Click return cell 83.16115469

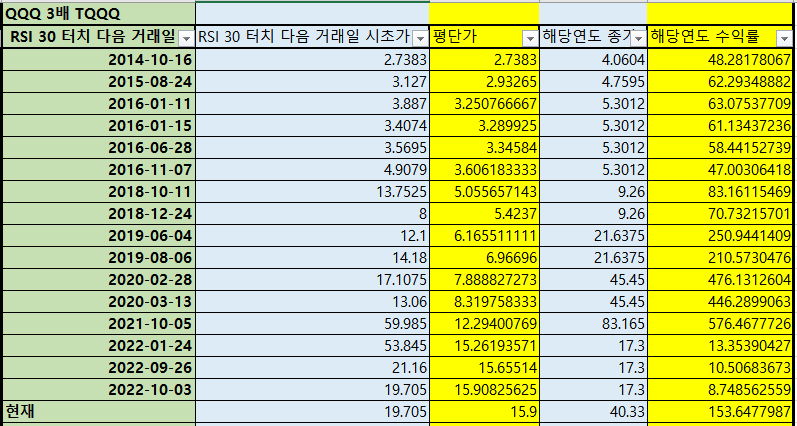click(x=720, y=192)
